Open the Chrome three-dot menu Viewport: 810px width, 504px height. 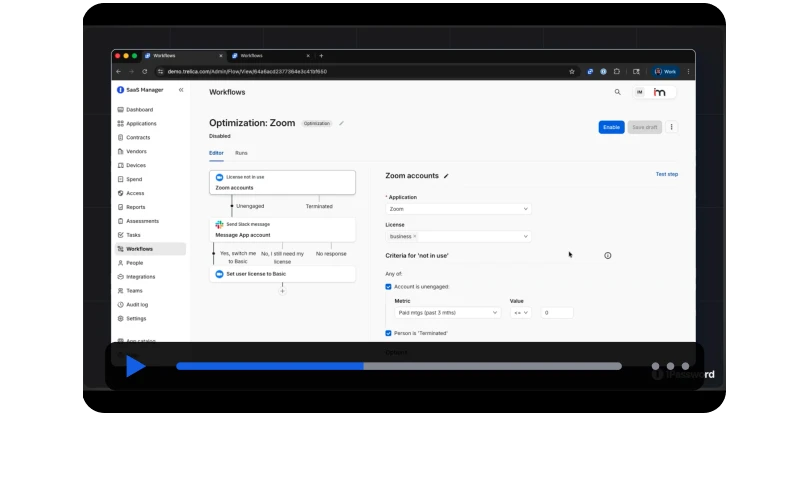pos(688,72)
